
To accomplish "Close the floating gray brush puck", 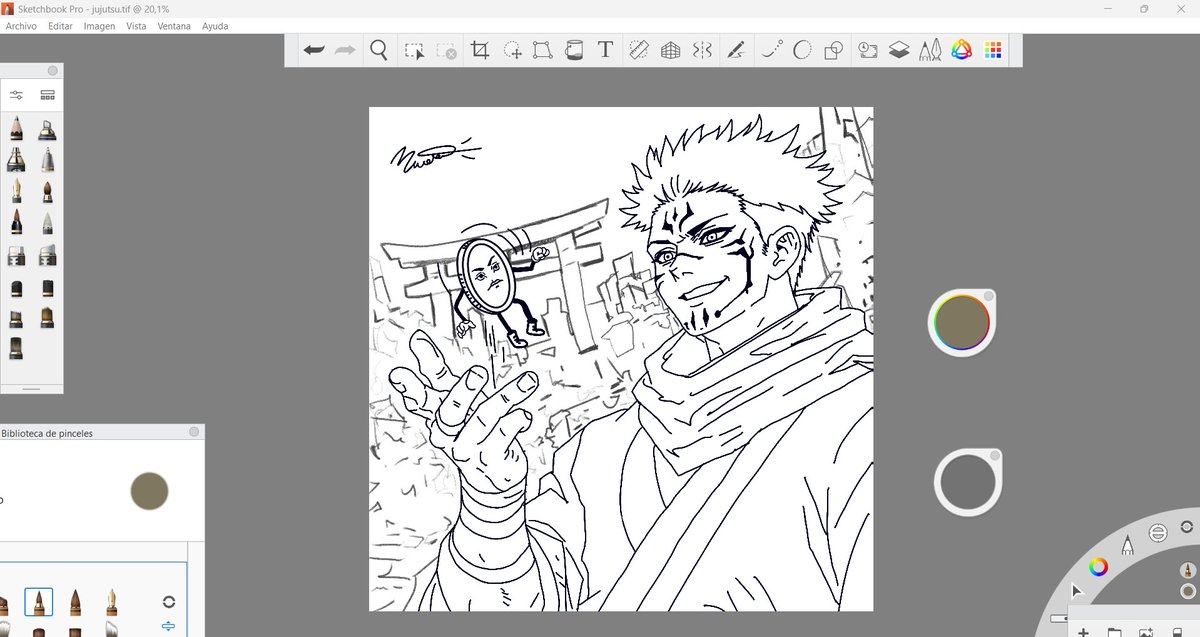I will (996, 456).
